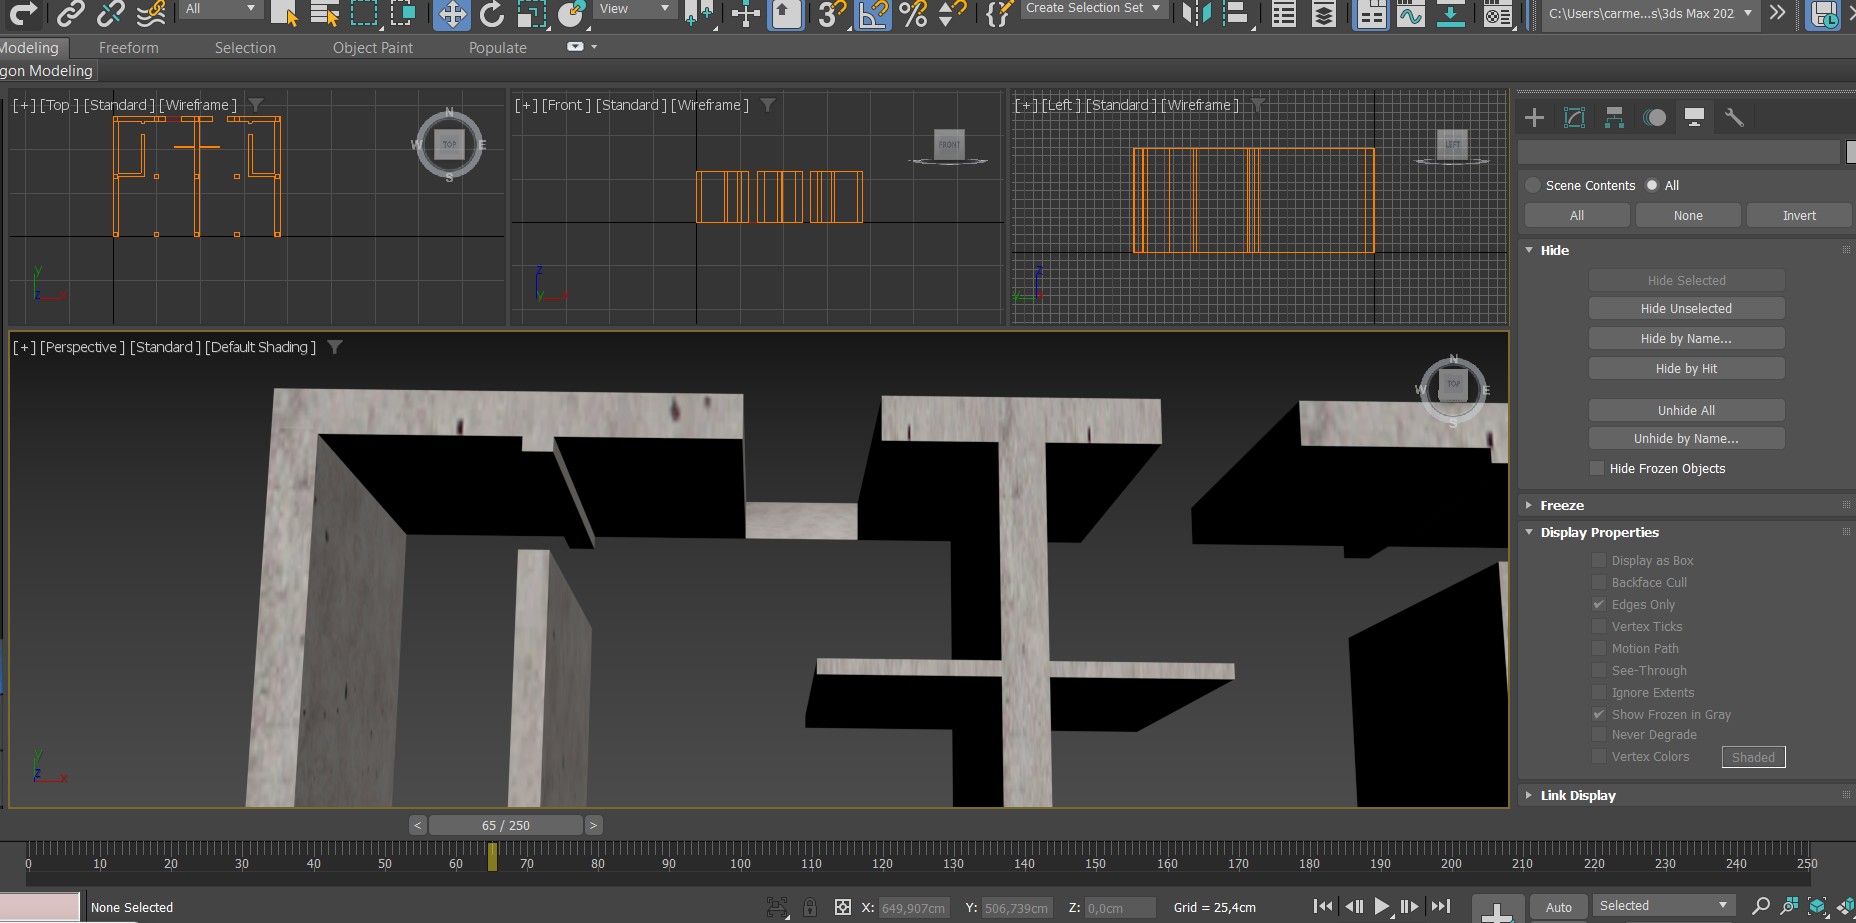Expand the Freeze rollout
1856x923 pixels.
tap(1562, 505)
